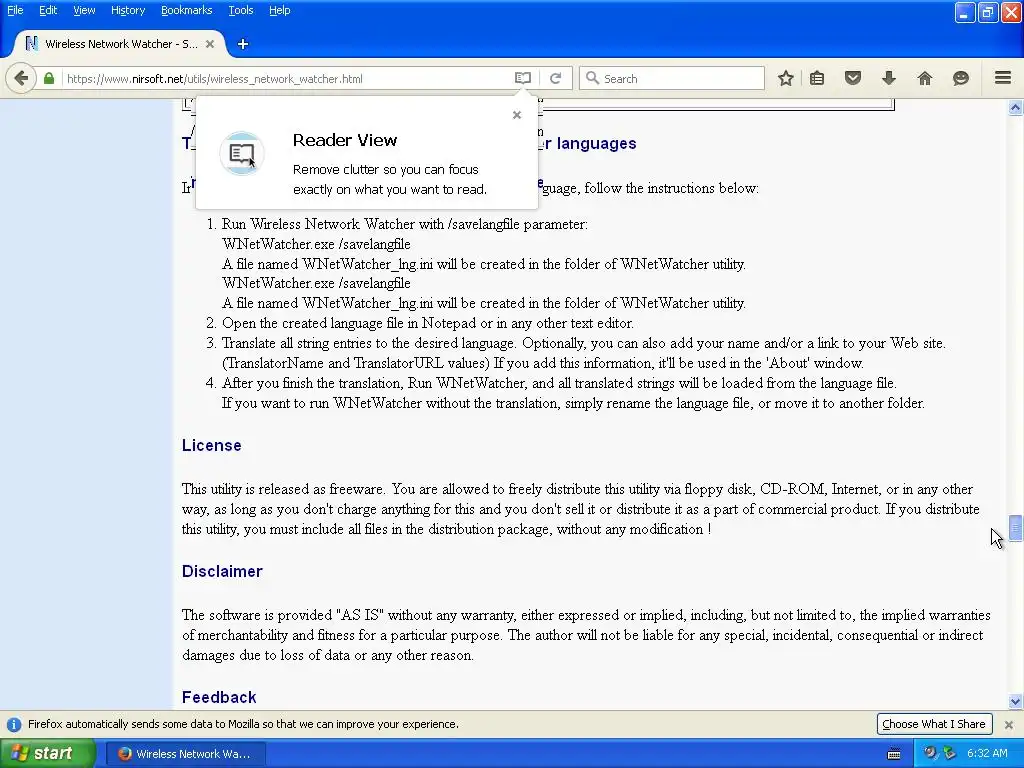1024x768 pixels.
Task: Open the Tools menu
Action: [x=240, y=10]
